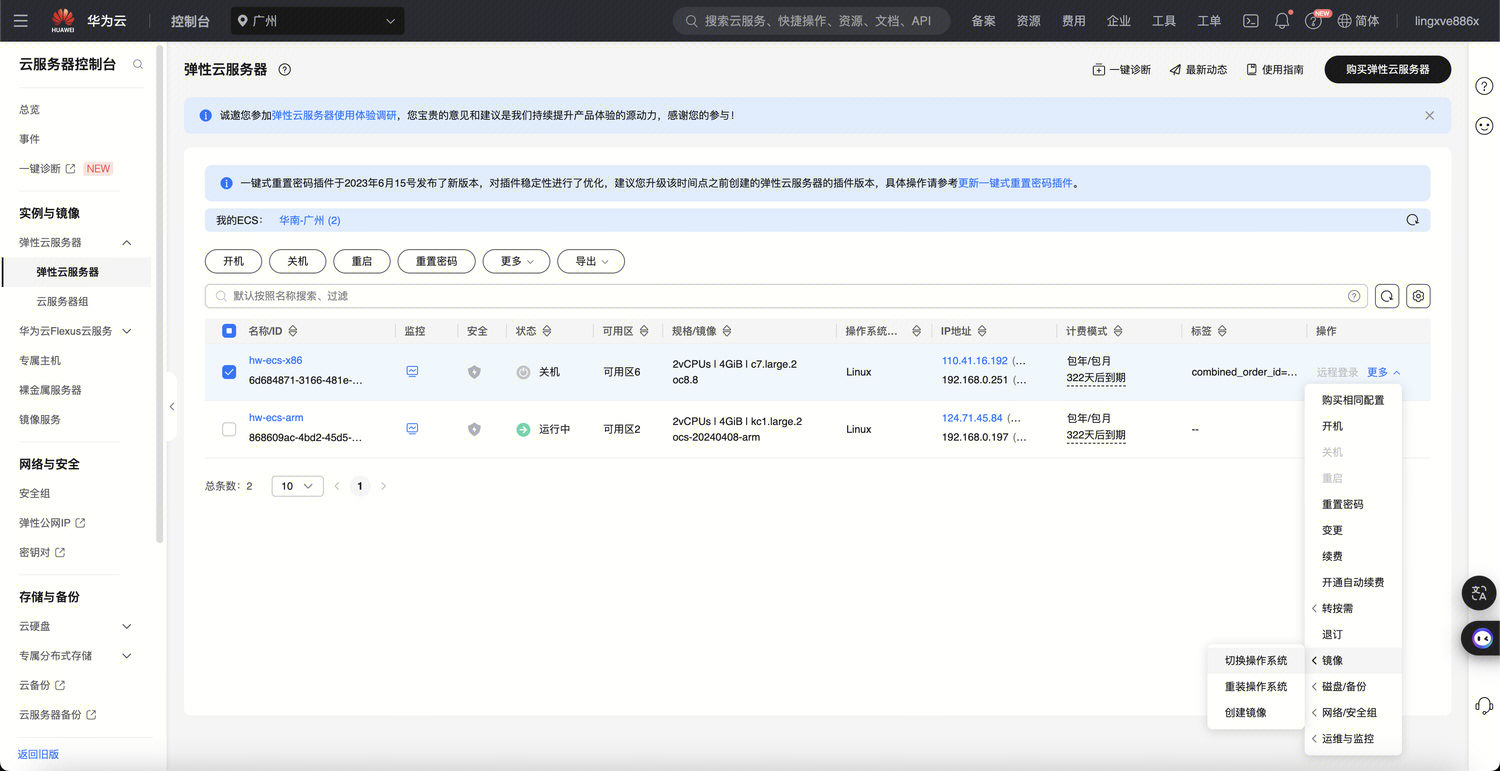Open customer service headset icon
This screenshot has width=1500, height=771.
[x=1484, y=706]
